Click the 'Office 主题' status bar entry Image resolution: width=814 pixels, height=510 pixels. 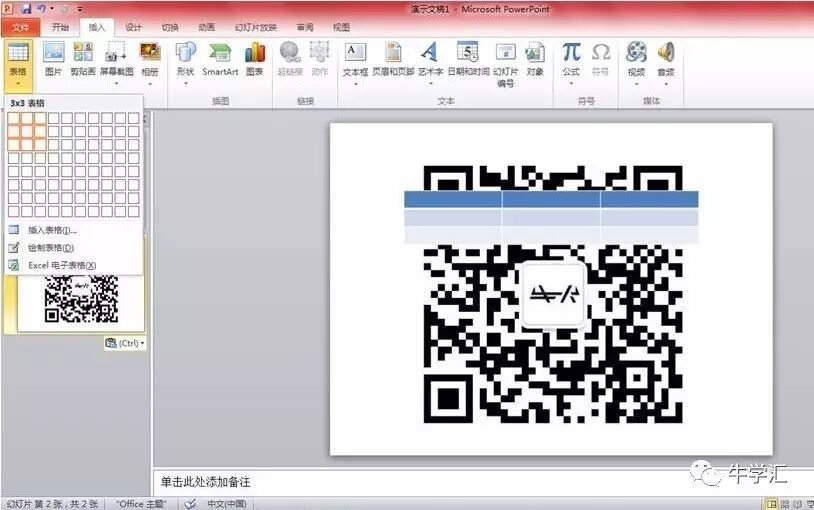point(141,504)
